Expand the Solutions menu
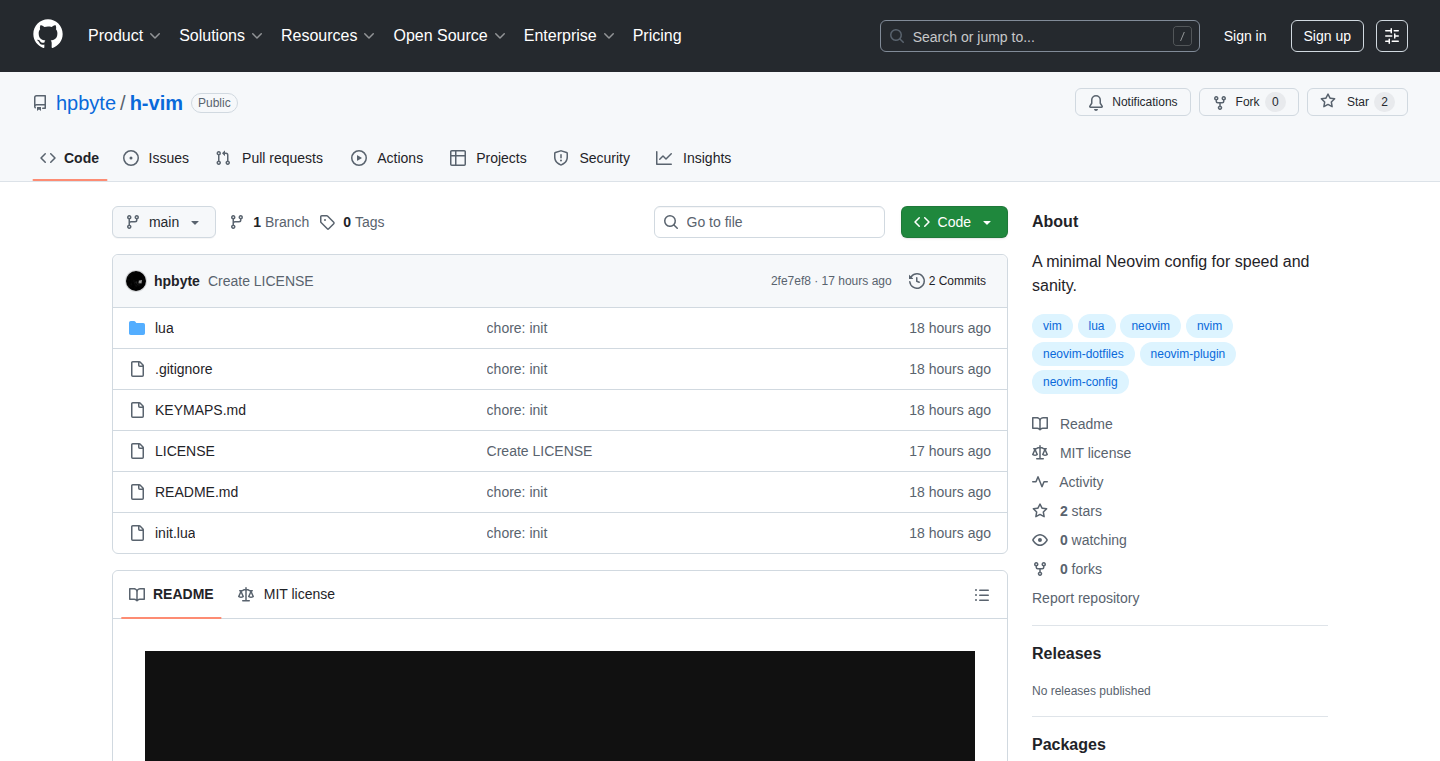 [221, 35]
